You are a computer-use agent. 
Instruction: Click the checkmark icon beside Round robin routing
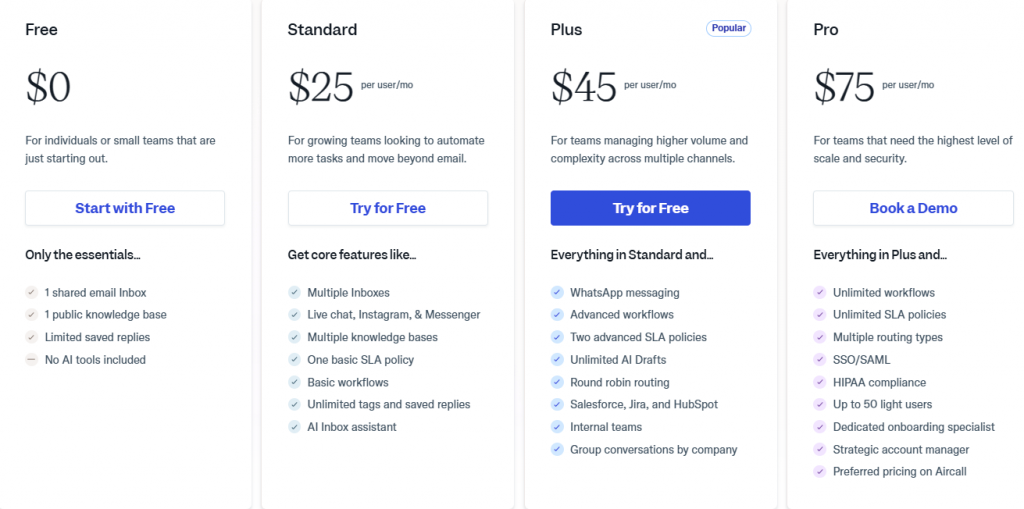coord(557,382)
